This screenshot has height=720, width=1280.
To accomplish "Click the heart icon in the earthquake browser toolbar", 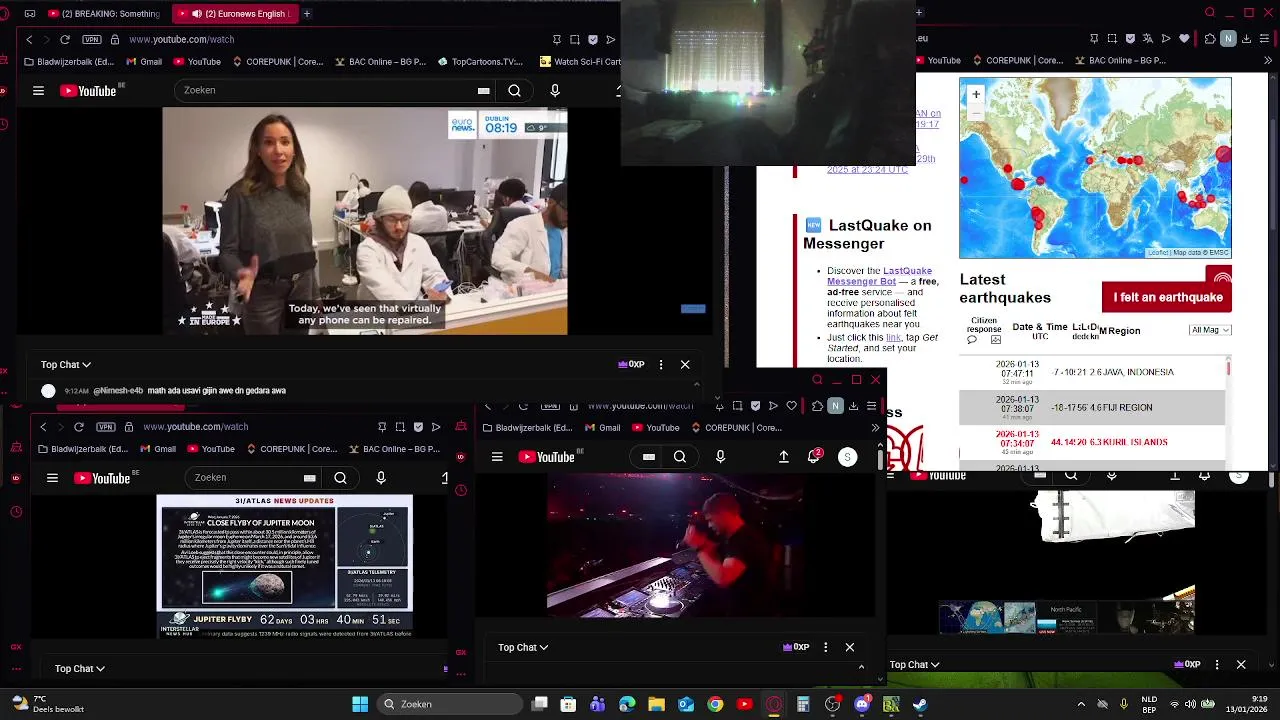I will pyautogui.click(x=1185, y=39).
